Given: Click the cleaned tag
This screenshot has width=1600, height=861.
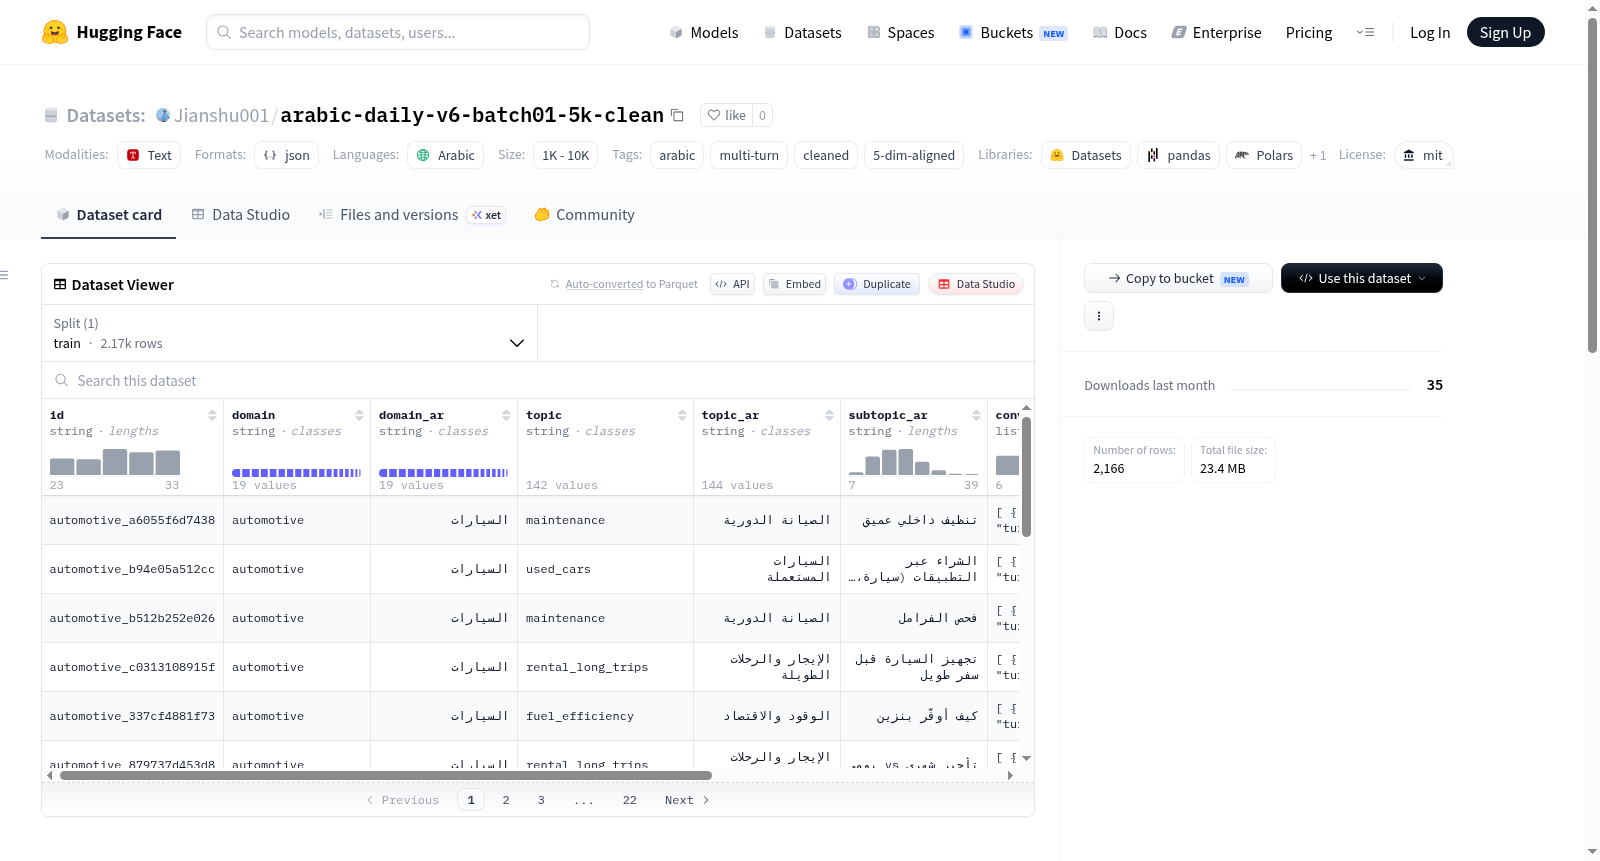Looking at the screenshot, I should (x=826, y=155).
